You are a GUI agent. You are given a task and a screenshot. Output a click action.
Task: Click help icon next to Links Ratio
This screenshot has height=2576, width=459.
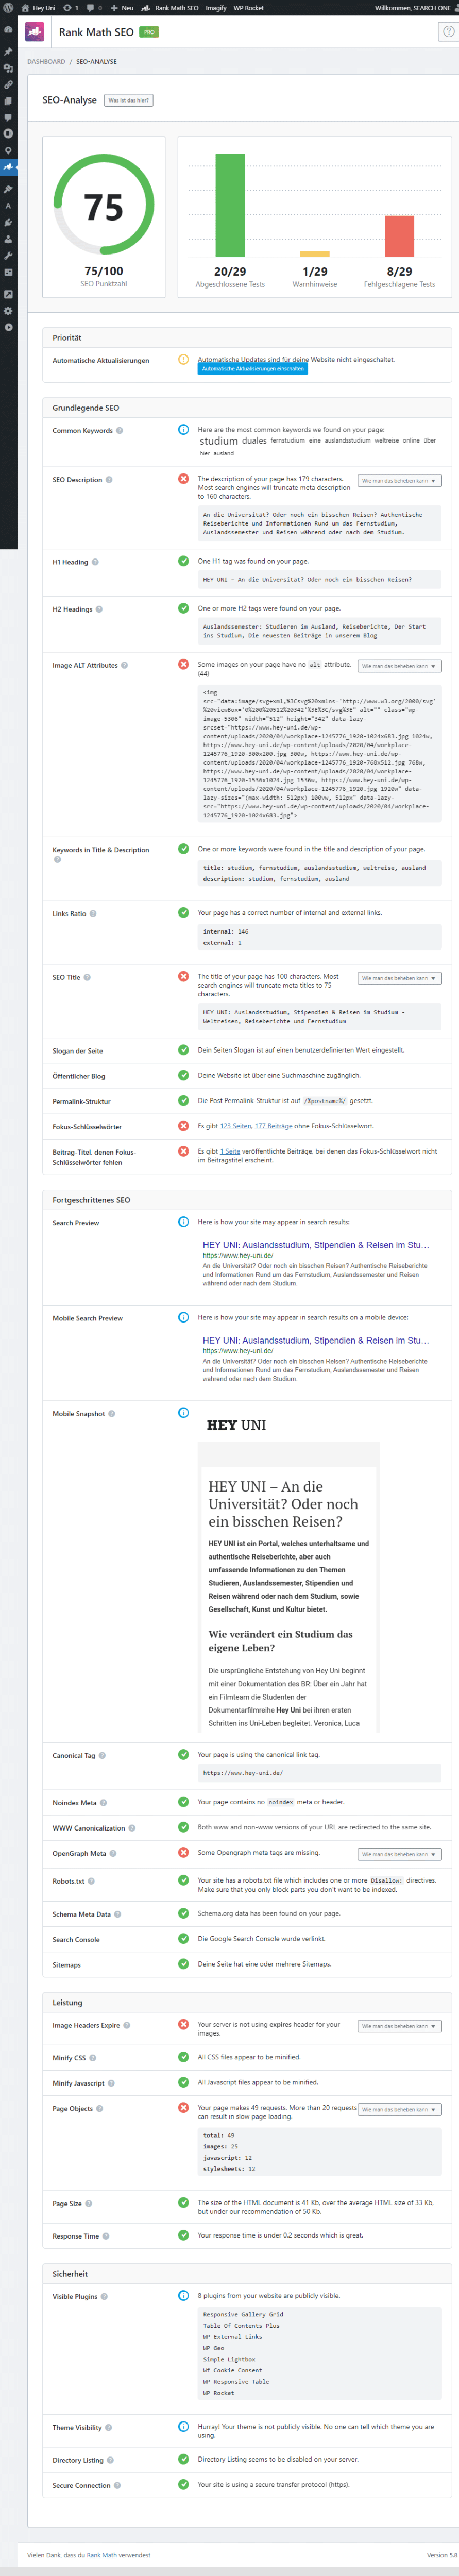[93, 913]
